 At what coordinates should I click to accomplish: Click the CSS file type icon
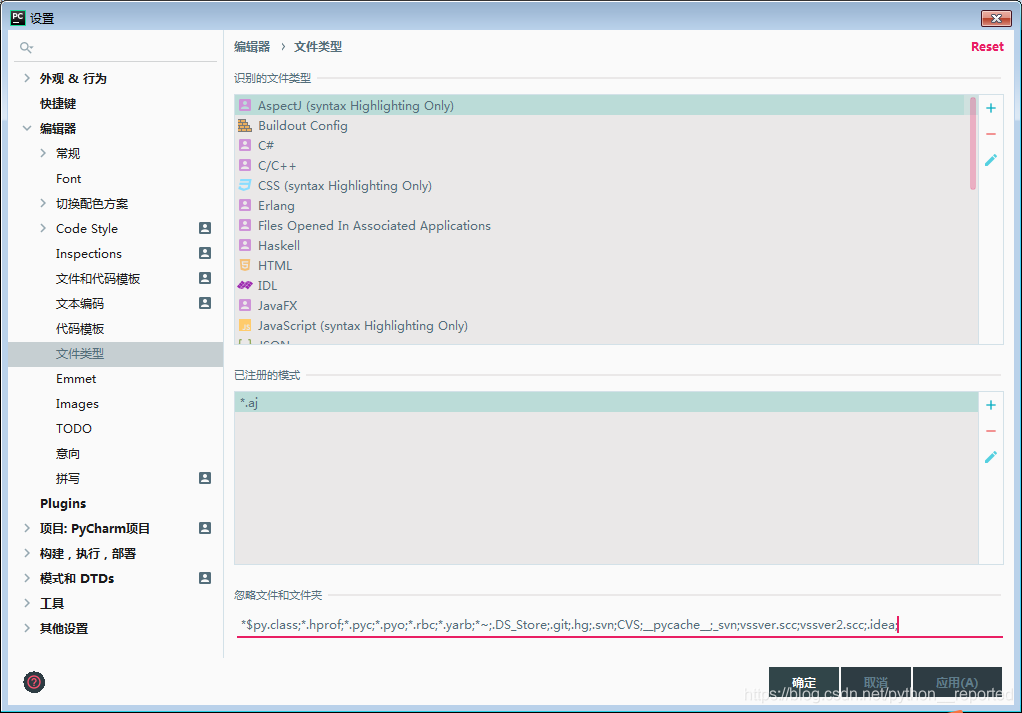[x=245, y=185]
